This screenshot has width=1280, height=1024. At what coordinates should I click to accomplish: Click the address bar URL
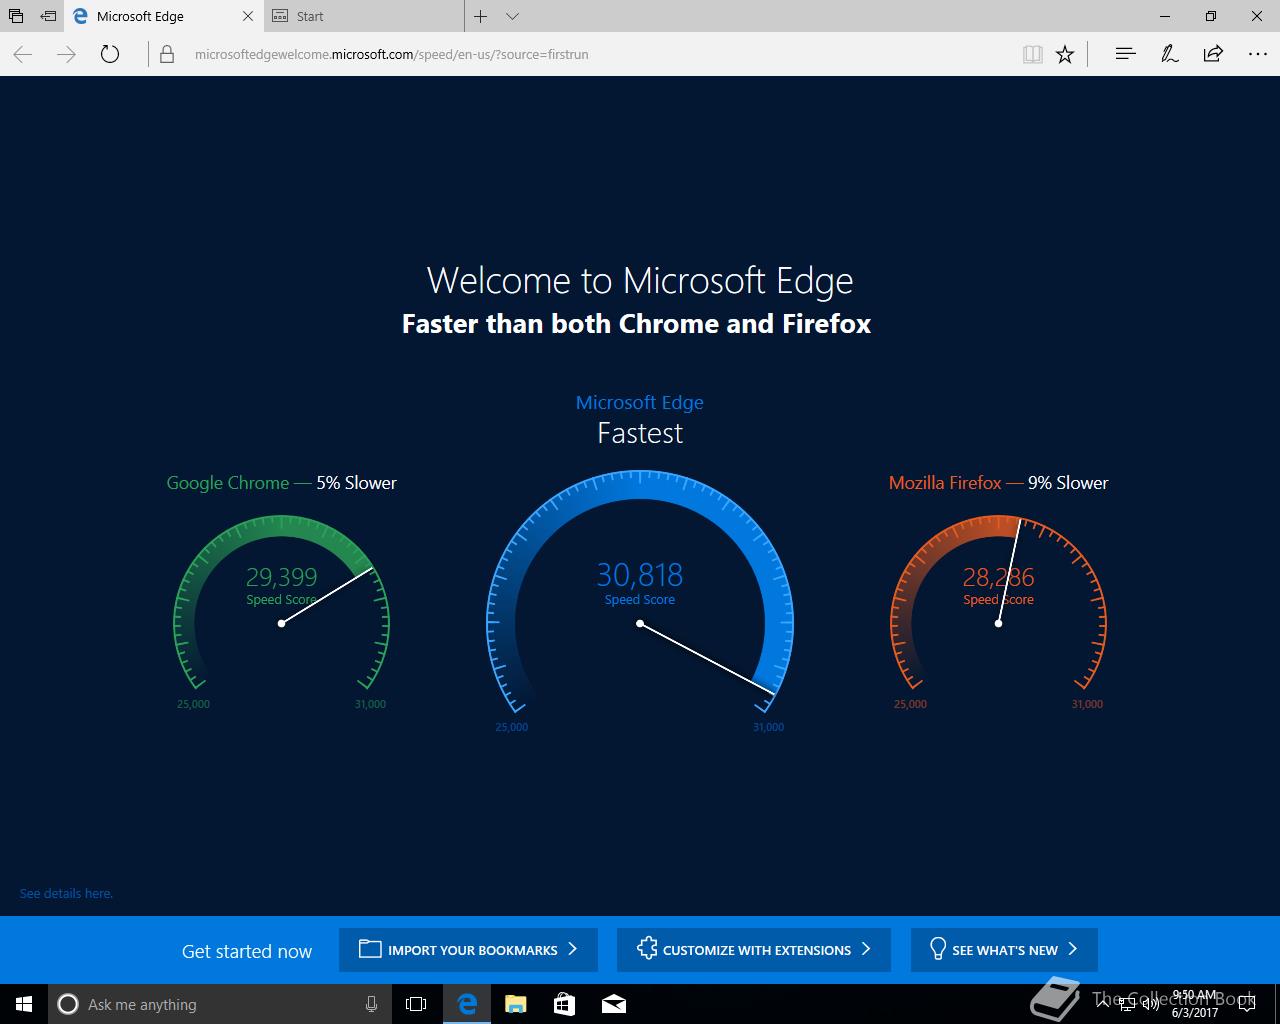pyautogui.click(x=391, y=54)
